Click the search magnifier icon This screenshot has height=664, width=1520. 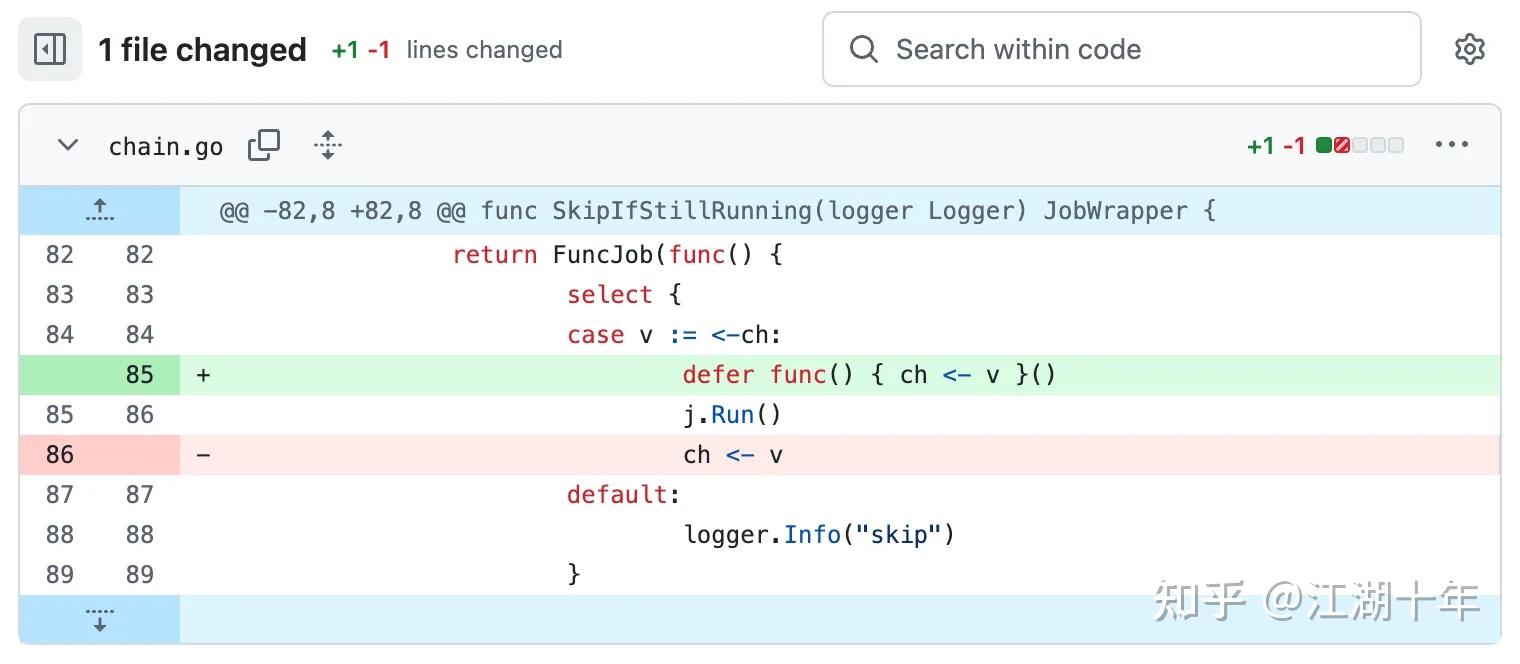coord(863,49)
